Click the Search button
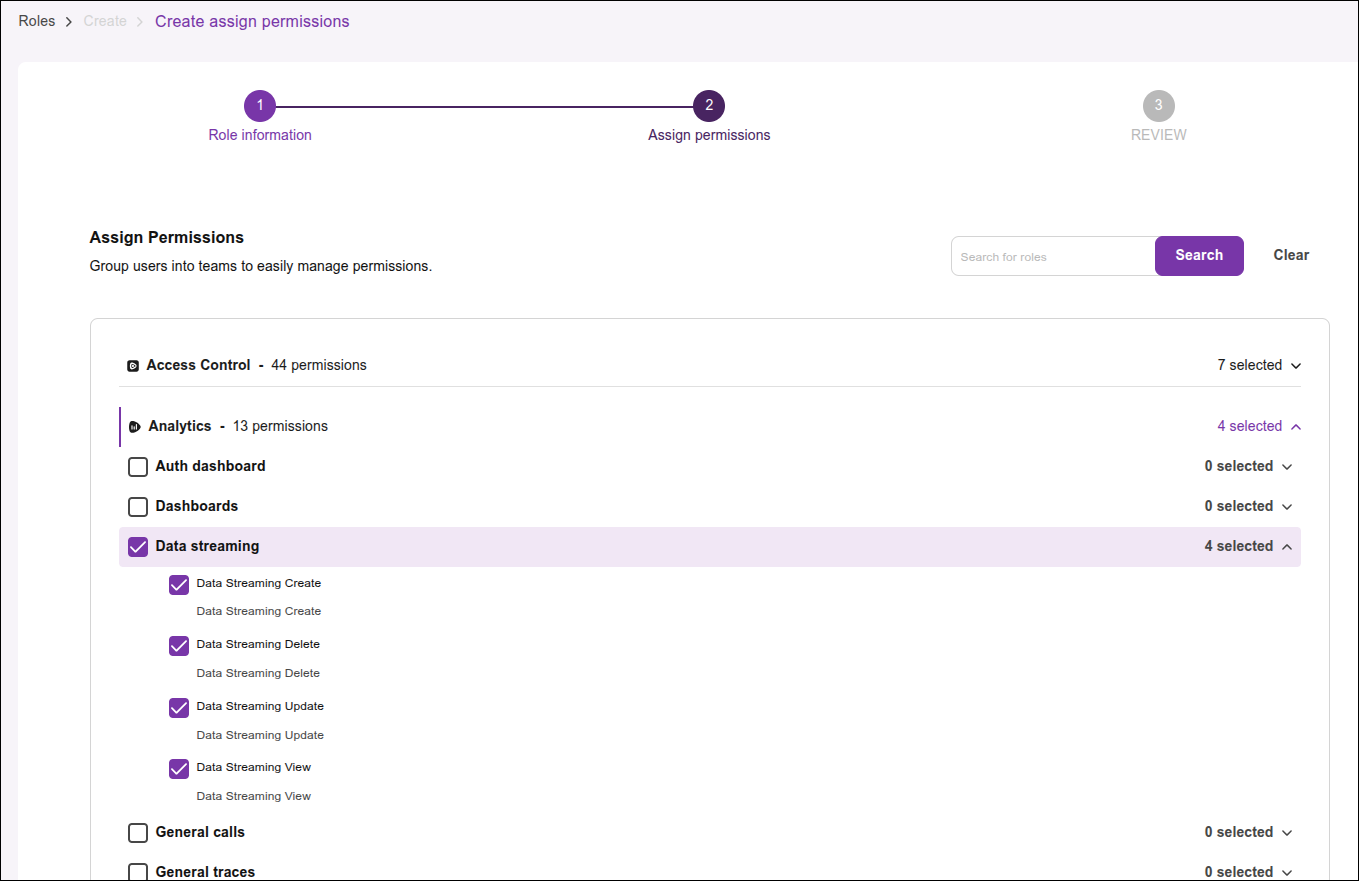The width and height of the screenshot is (1359, 881). [x=1199, y=255]
